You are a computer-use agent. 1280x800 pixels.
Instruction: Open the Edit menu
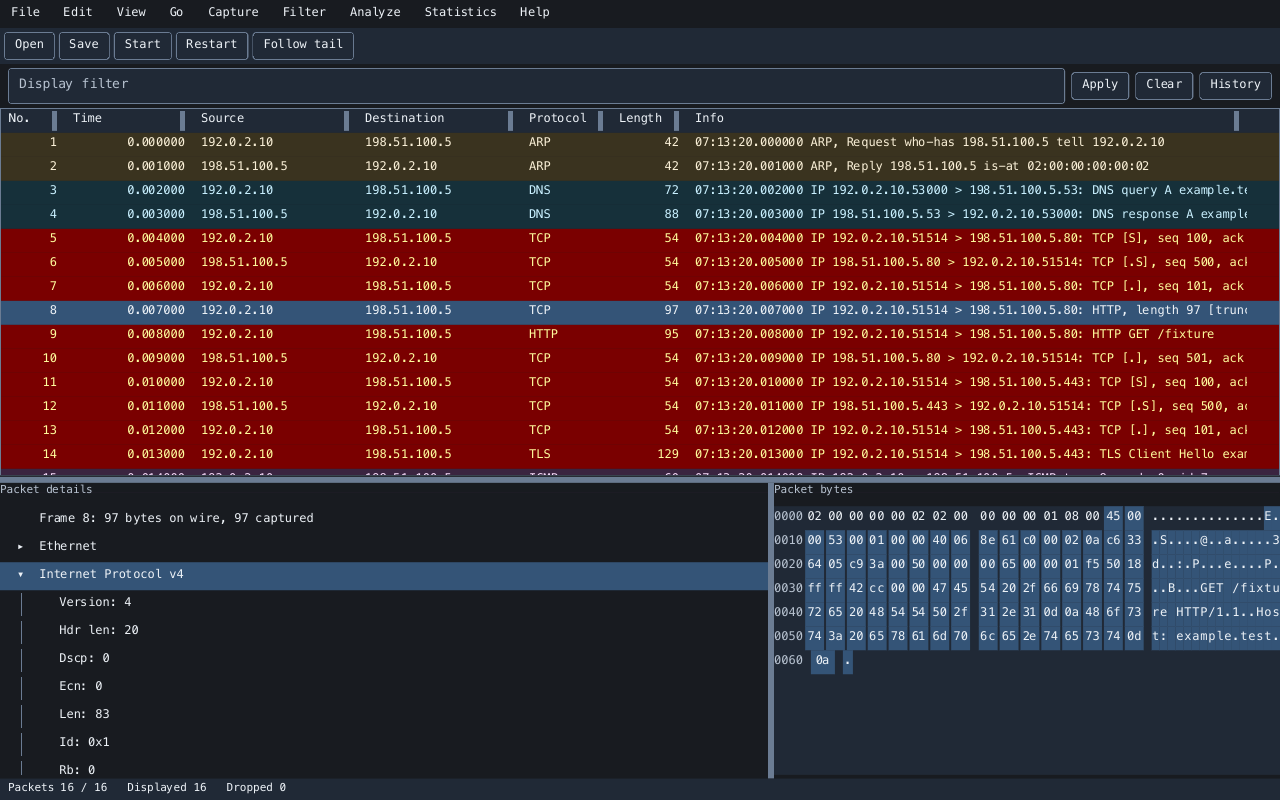[77, 12]
